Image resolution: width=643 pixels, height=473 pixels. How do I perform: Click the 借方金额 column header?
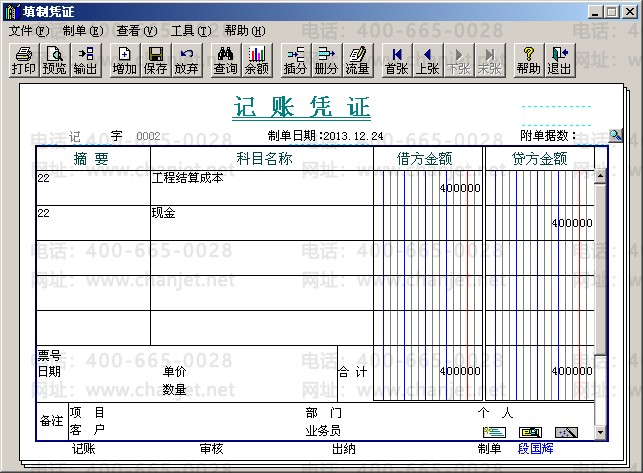tap(428, 158)
